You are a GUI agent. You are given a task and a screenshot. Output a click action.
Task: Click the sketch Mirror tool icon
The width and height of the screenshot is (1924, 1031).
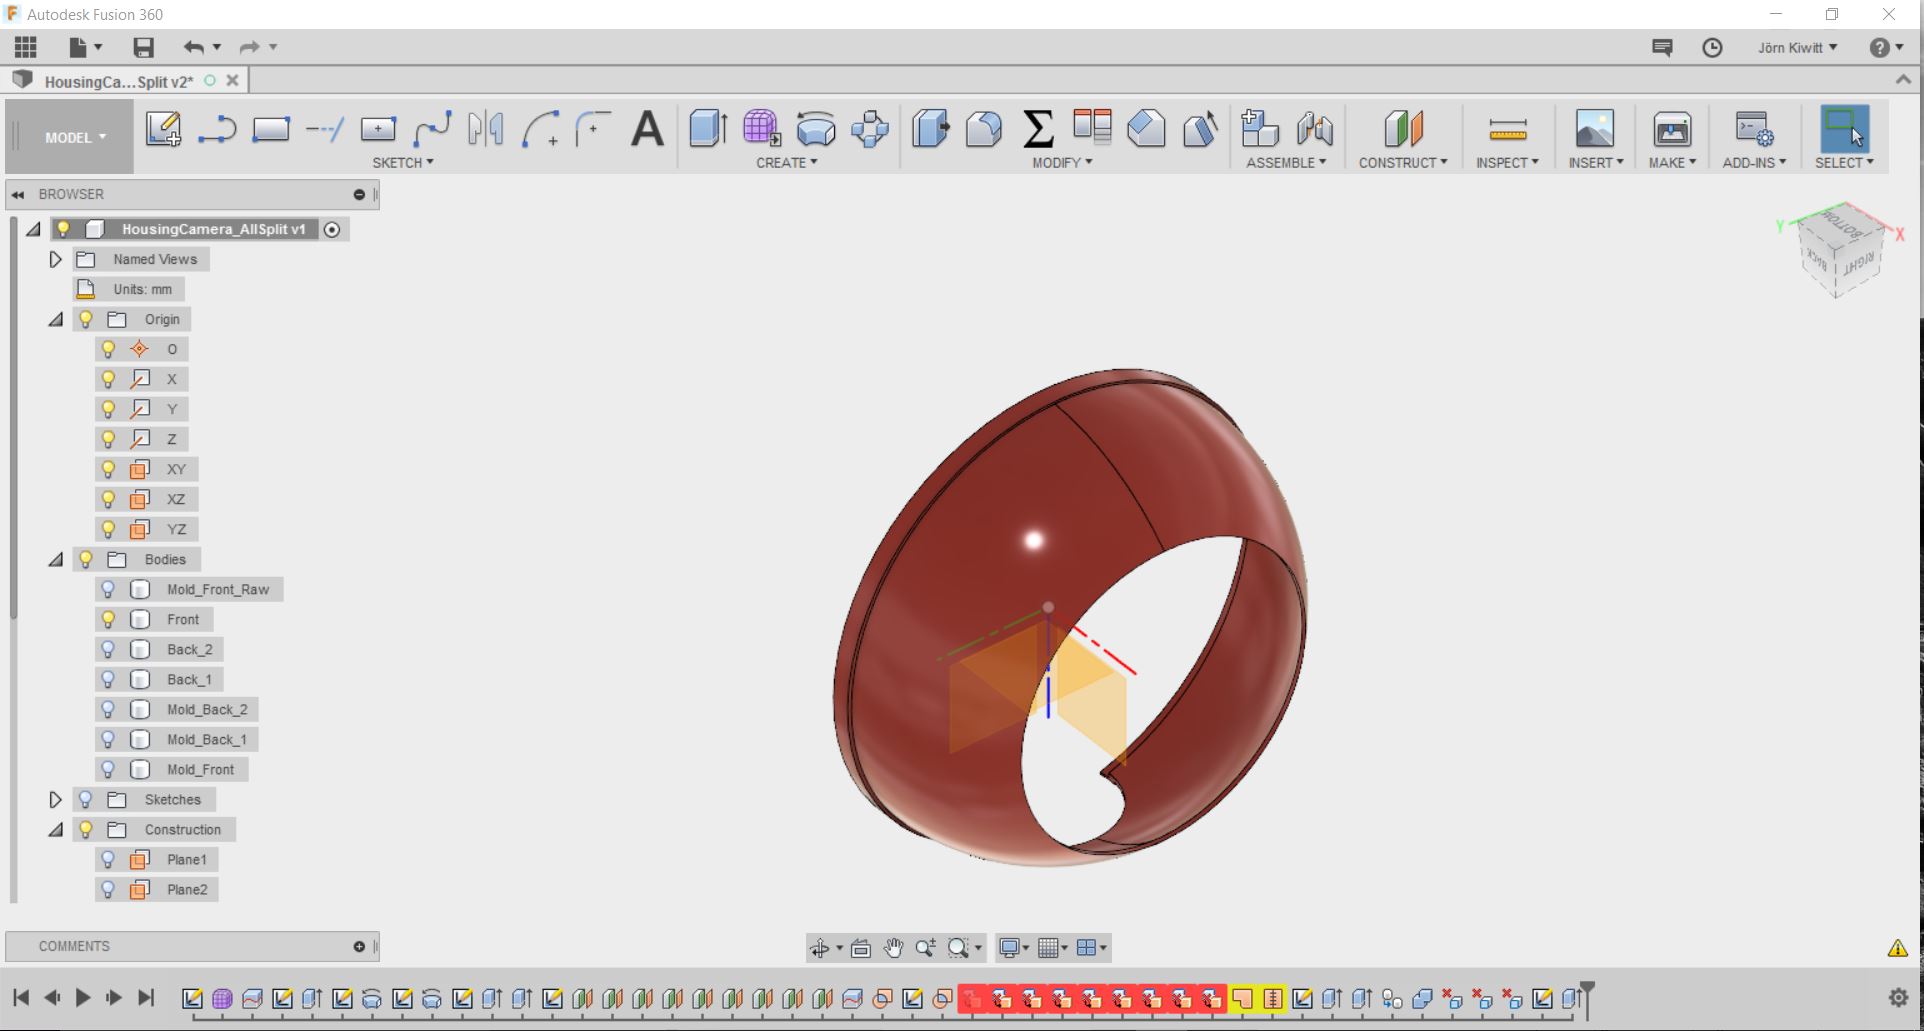click(x=486, y=129)
